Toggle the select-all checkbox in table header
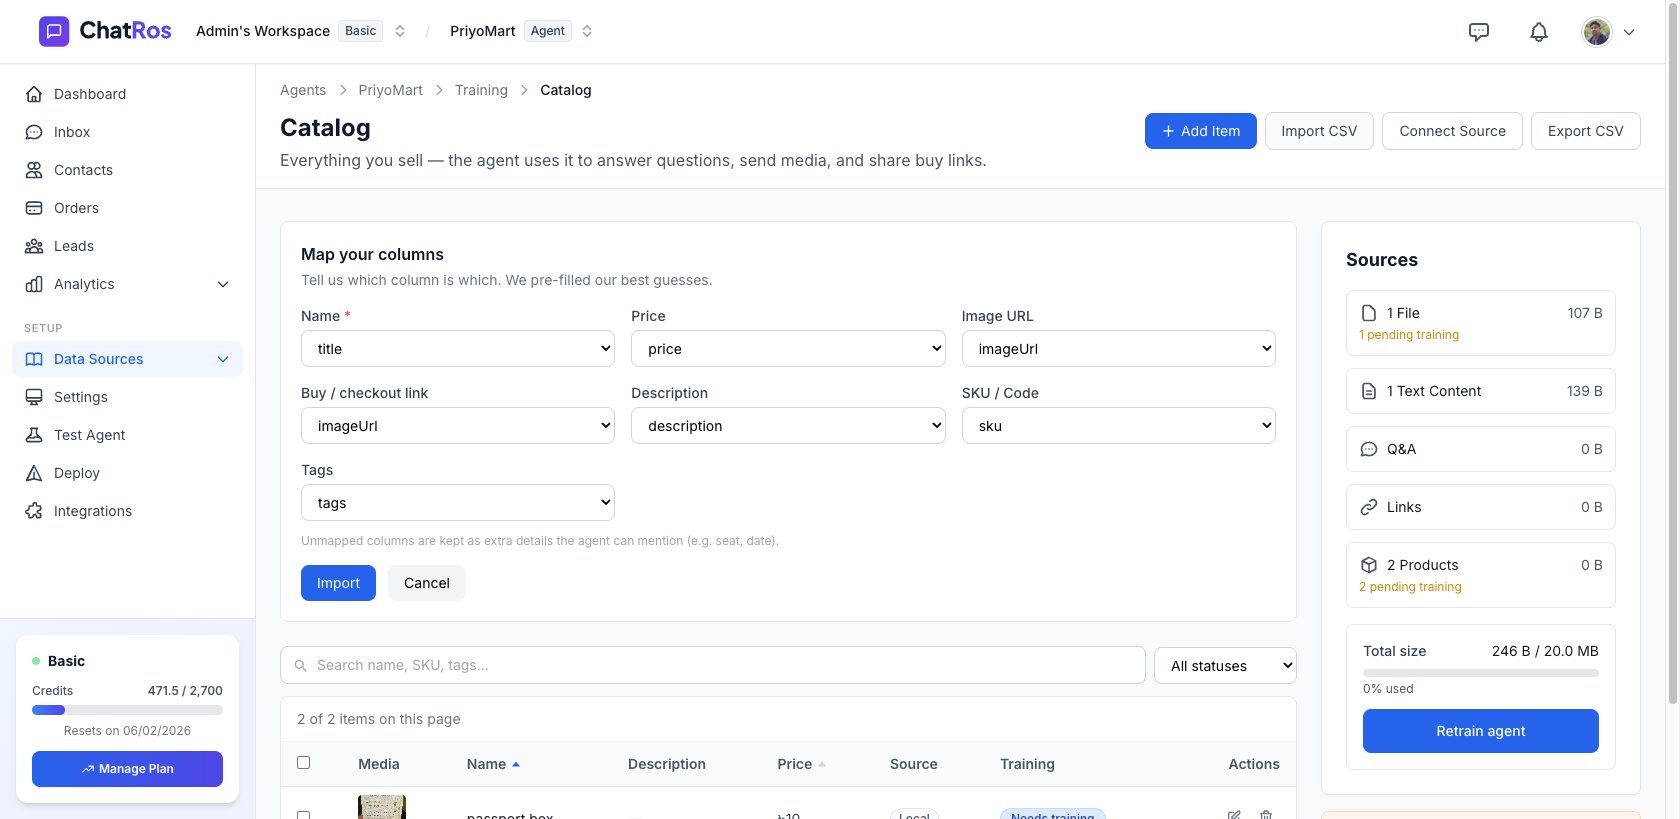This screenshot has height=819, width=1680. [x=304, y=762]
